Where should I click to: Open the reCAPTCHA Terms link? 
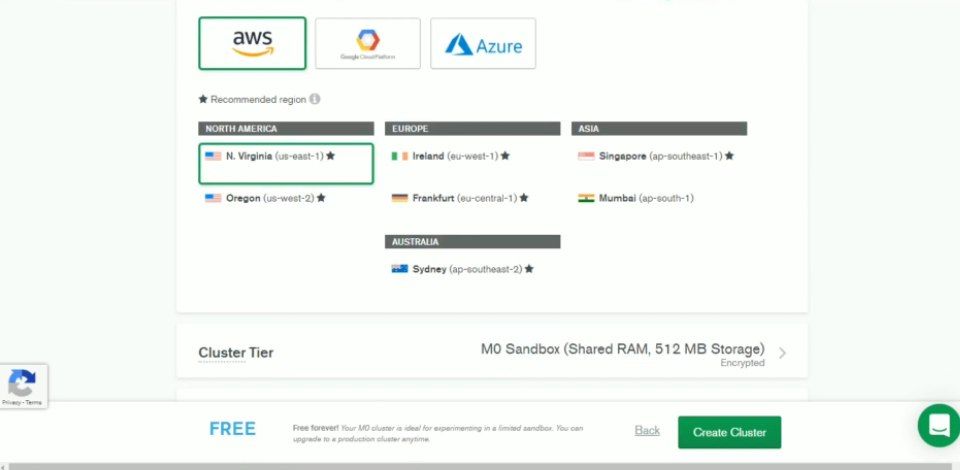(x=34, y=403)
